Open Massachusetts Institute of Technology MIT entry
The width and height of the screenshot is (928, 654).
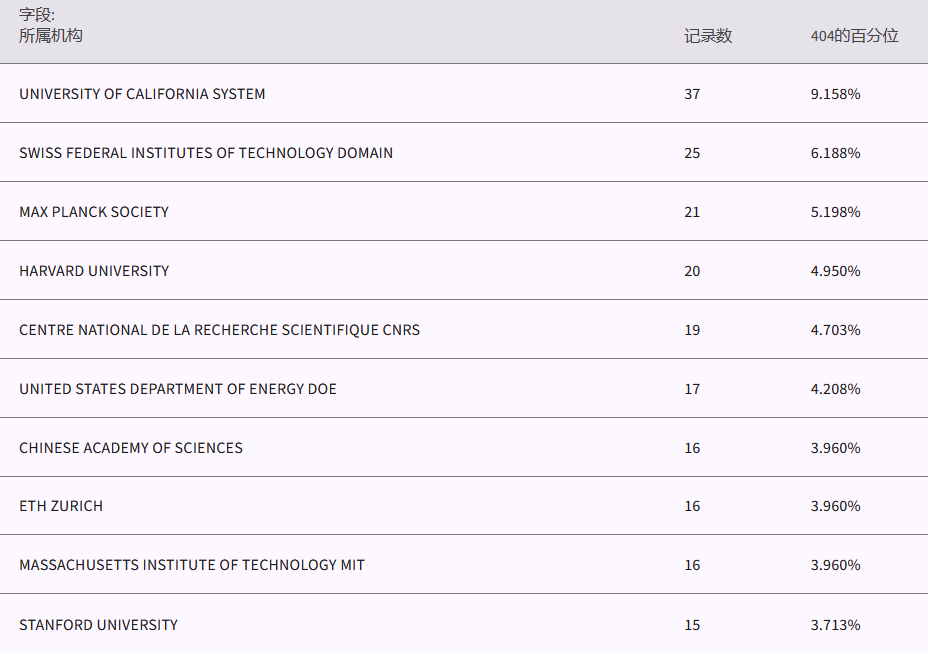(192, 565)
